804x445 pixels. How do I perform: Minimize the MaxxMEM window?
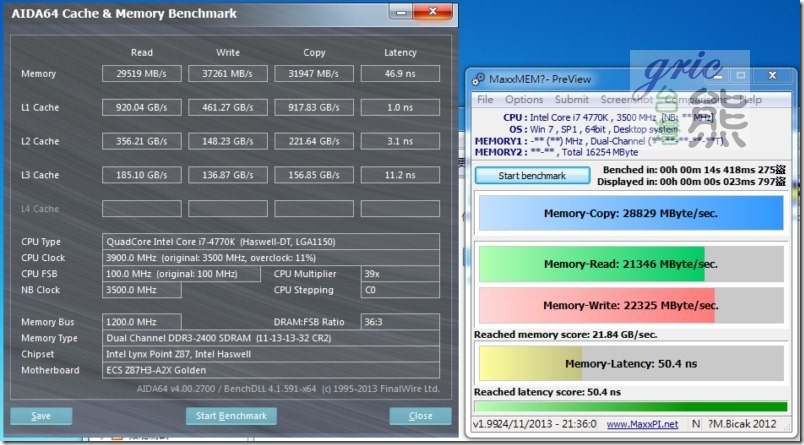tap(718, 76)
